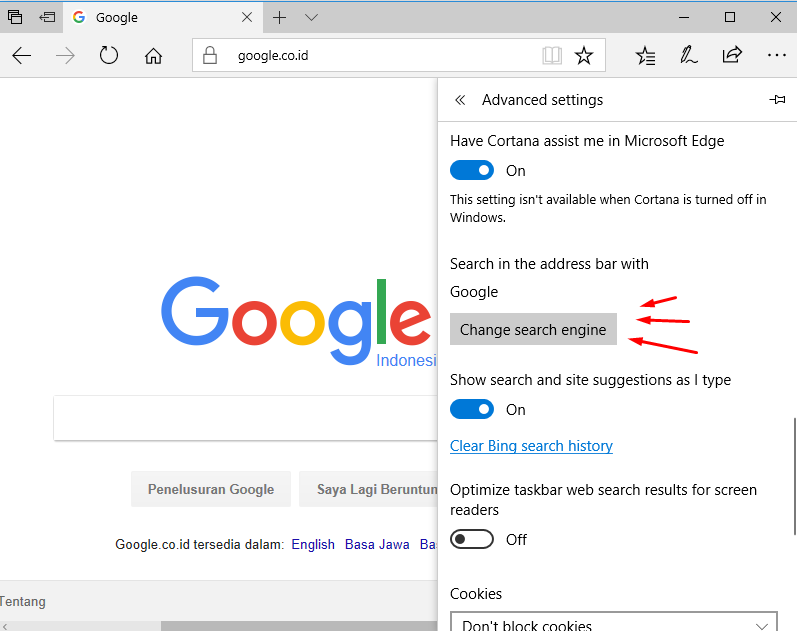Open the Hub favorites list icon
The height and width of the screenshot is (631, 797).
645,55
